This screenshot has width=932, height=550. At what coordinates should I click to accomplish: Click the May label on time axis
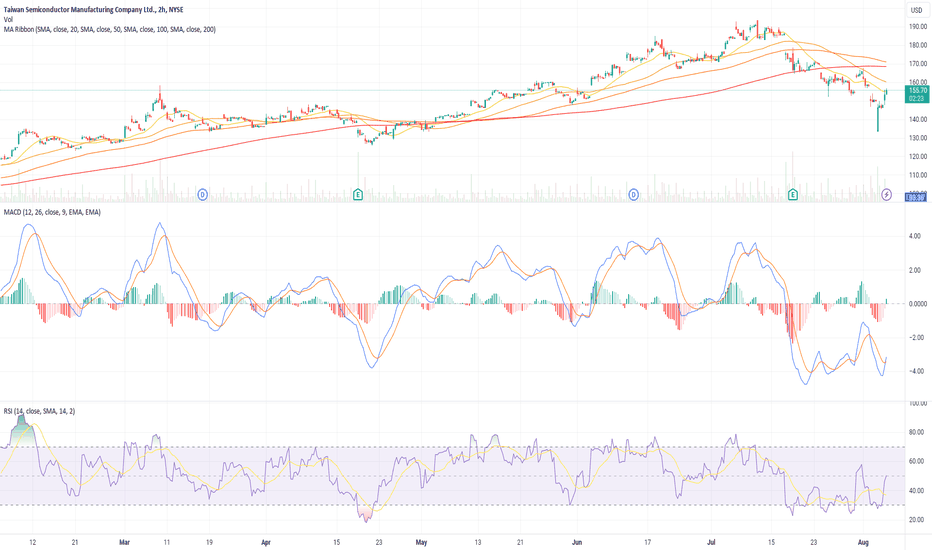point(421,542)
